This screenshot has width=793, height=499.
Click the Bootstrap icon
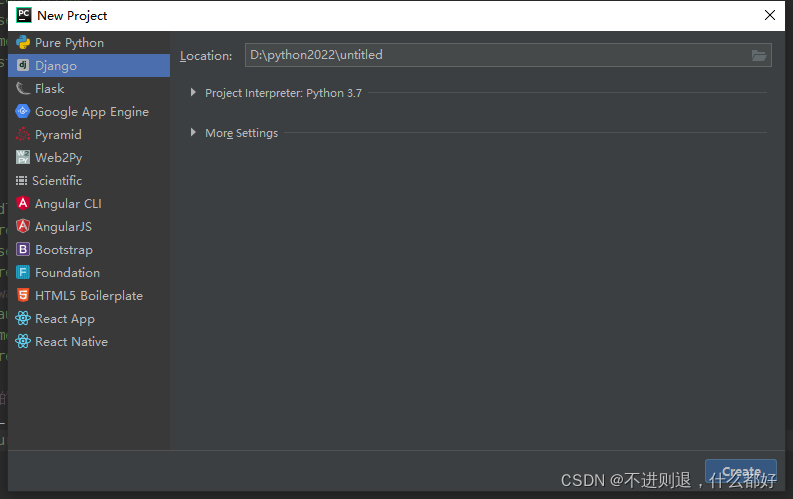(x=22, y=250)
